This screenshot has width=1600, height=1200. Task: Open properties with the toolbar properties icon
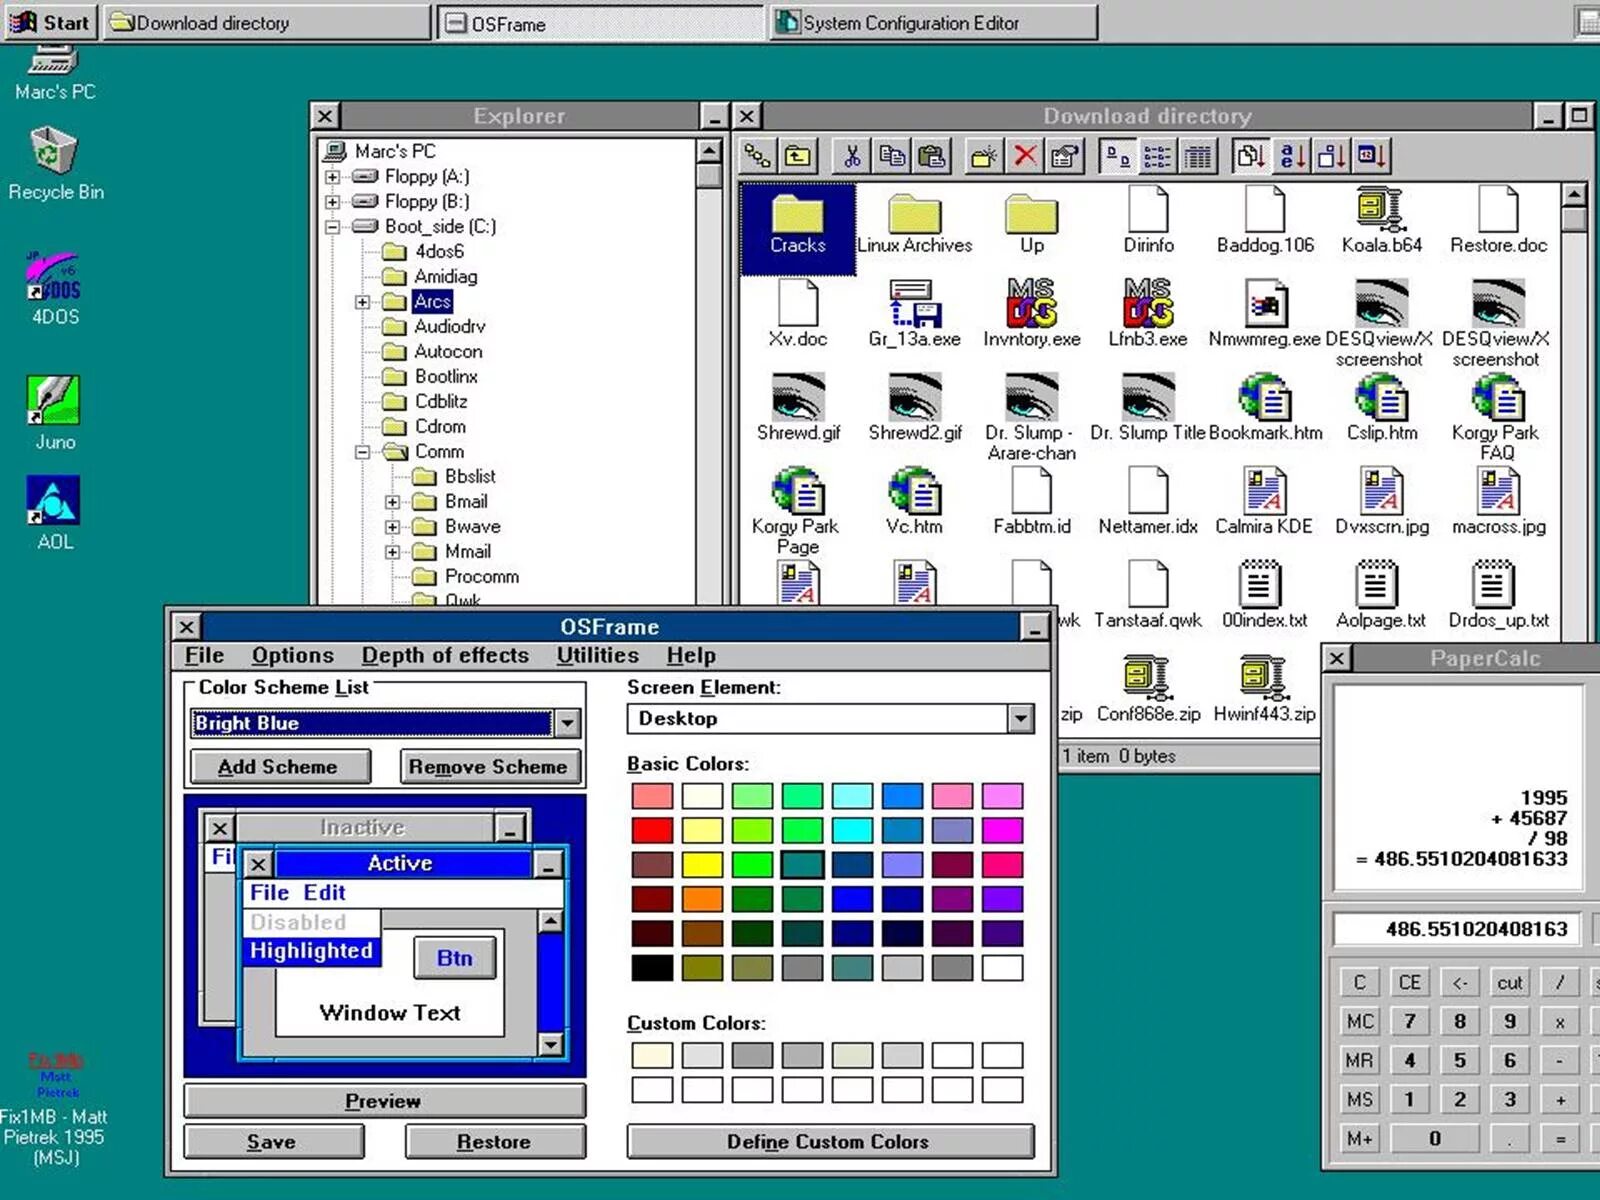(x=1063, y=156)
